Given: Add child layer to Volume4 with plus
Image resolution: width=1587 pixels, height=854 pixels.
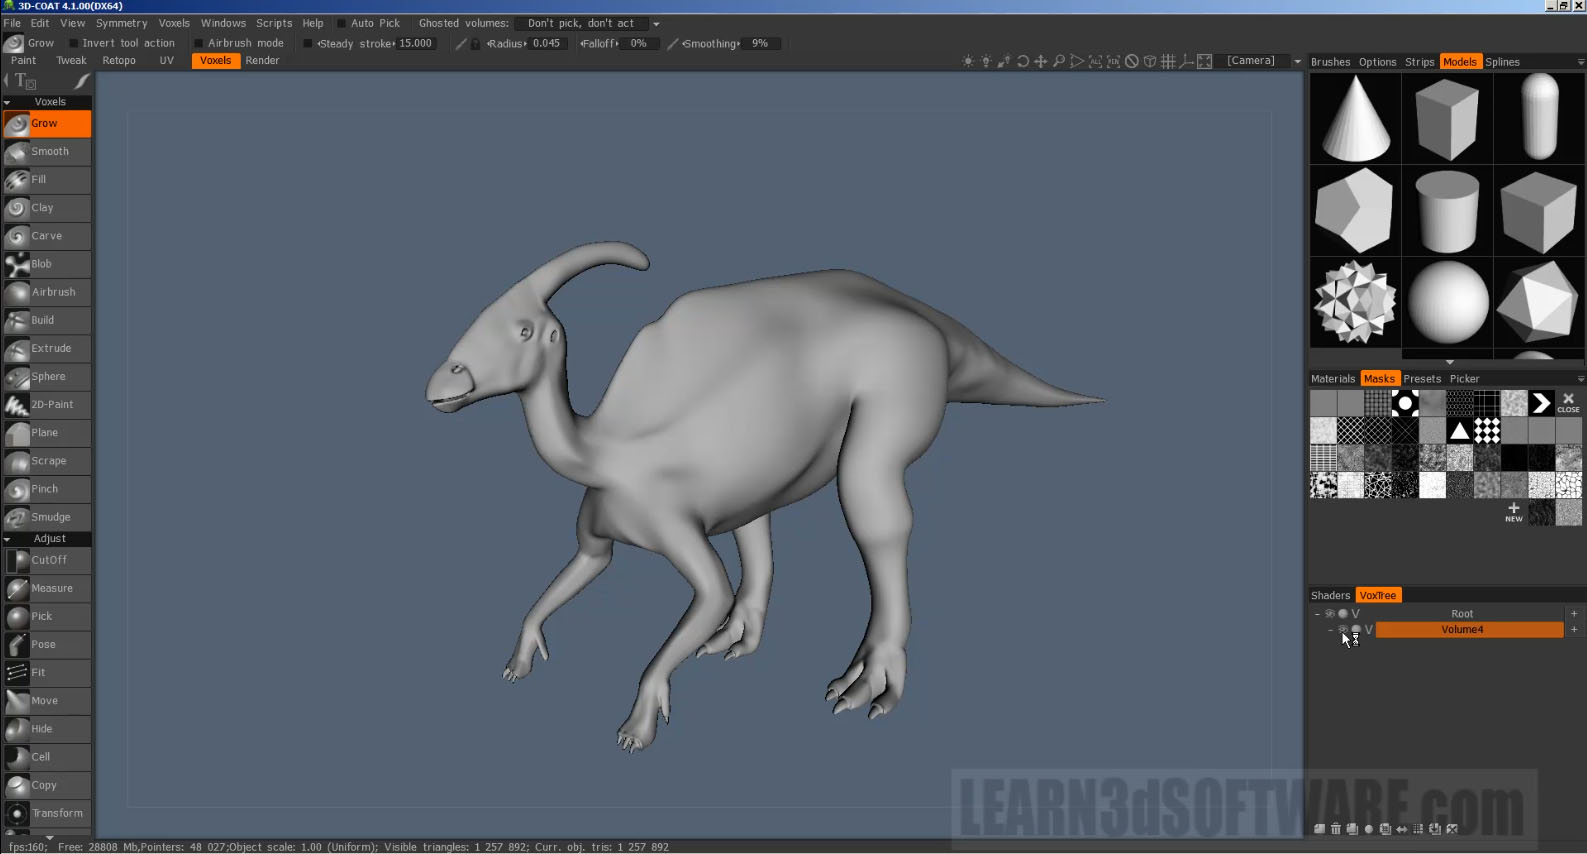Looking at the screenshot, I should pos(1574,630).
